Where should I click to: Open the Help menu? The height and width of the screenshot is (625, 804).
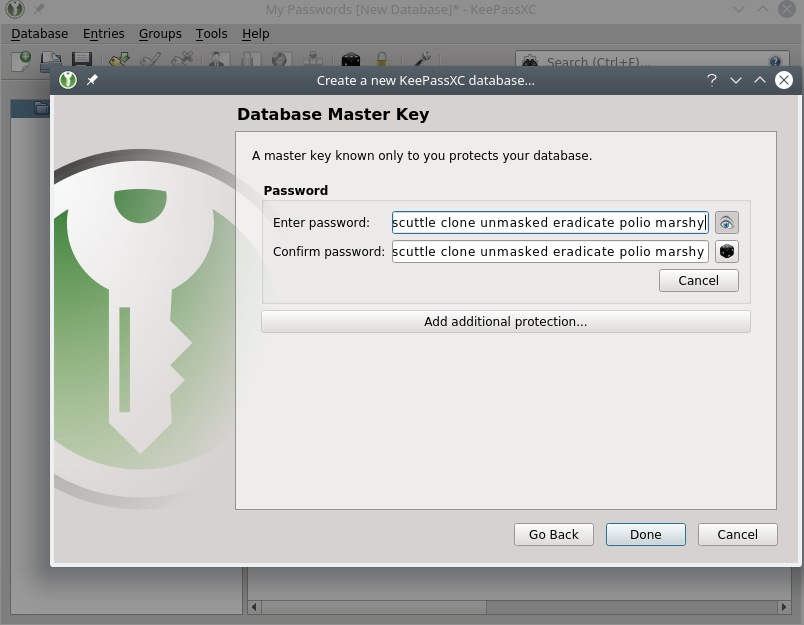(255, 34)
